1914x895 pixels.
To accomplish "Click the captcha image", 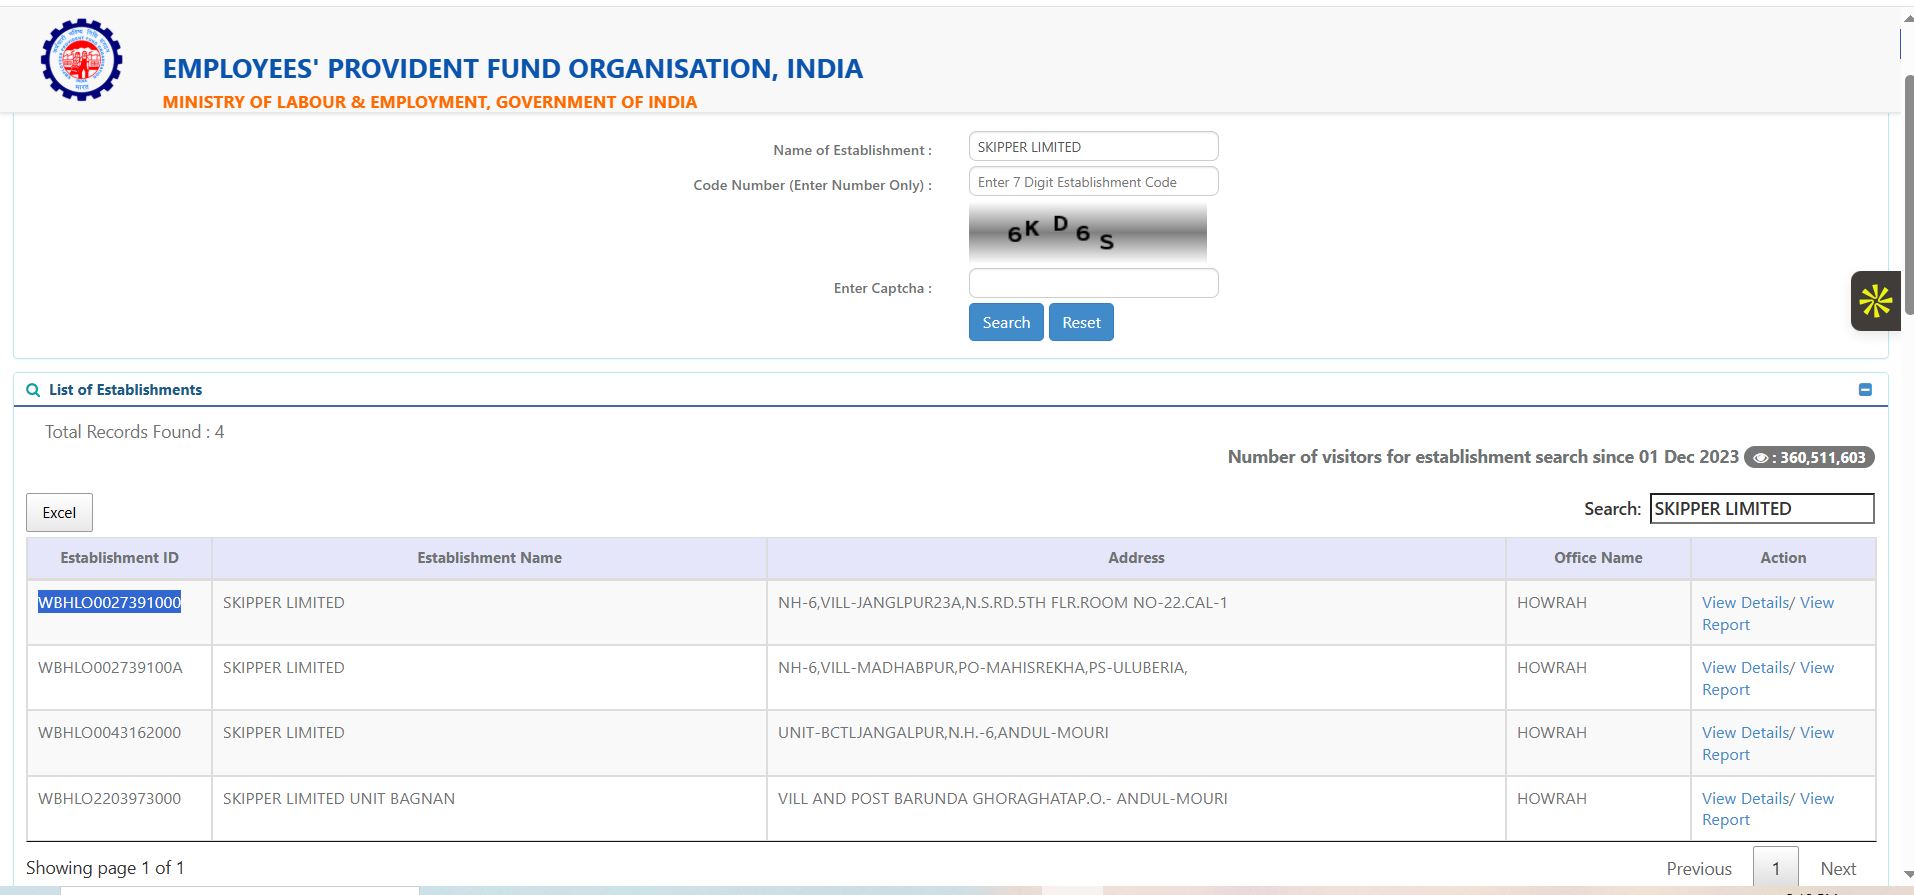I will point(1087,233).
